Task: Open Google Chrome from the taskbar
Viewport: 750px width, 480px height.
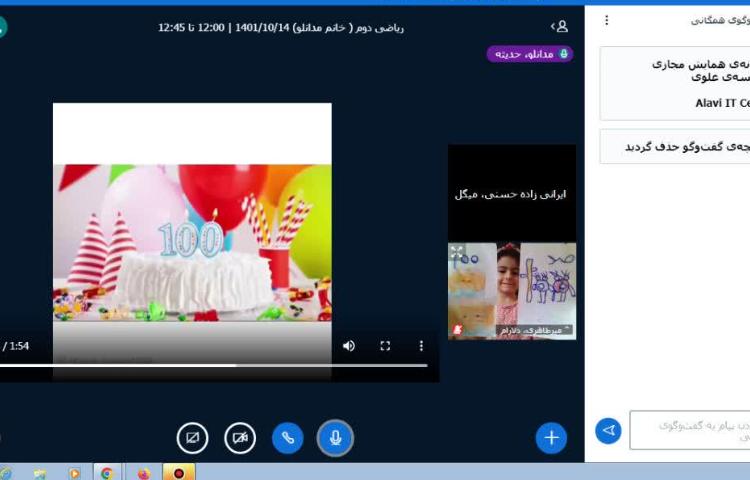Action: [x=107, y=472]
